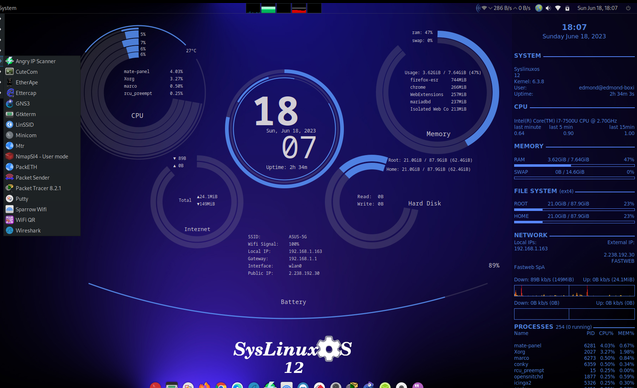The width and height of the screenshot is (637, 388).
Task: Launch Packet Tracer 8.2.1
Action: click(x=42, y=188)
